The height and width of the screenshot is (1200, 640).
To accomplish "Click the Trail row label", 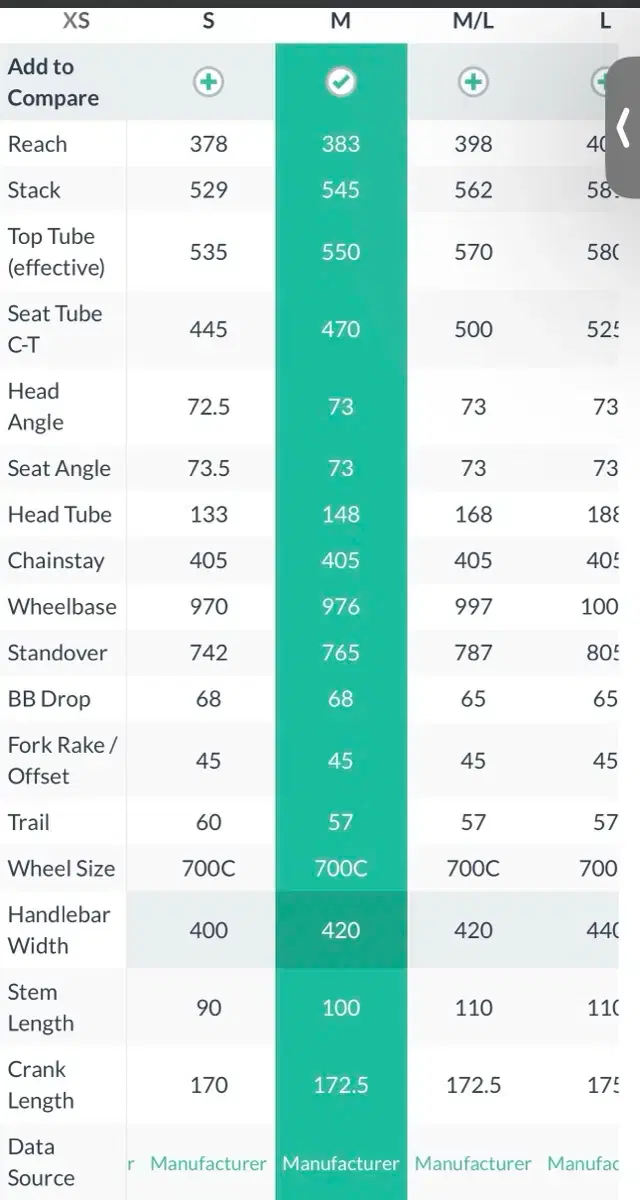I will 28,822.
